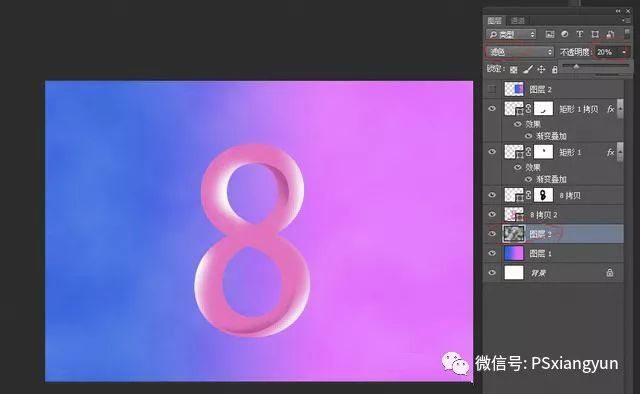Hide the 8 拷贝 layer

tap(492, 195)
